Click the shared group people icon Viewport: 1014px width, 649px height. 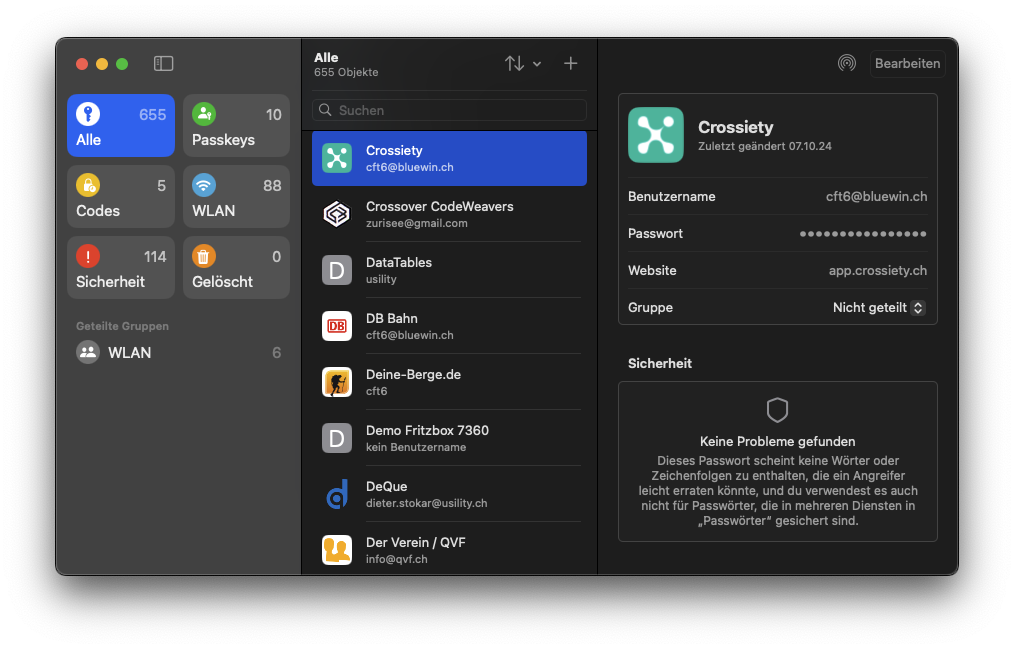88,352
